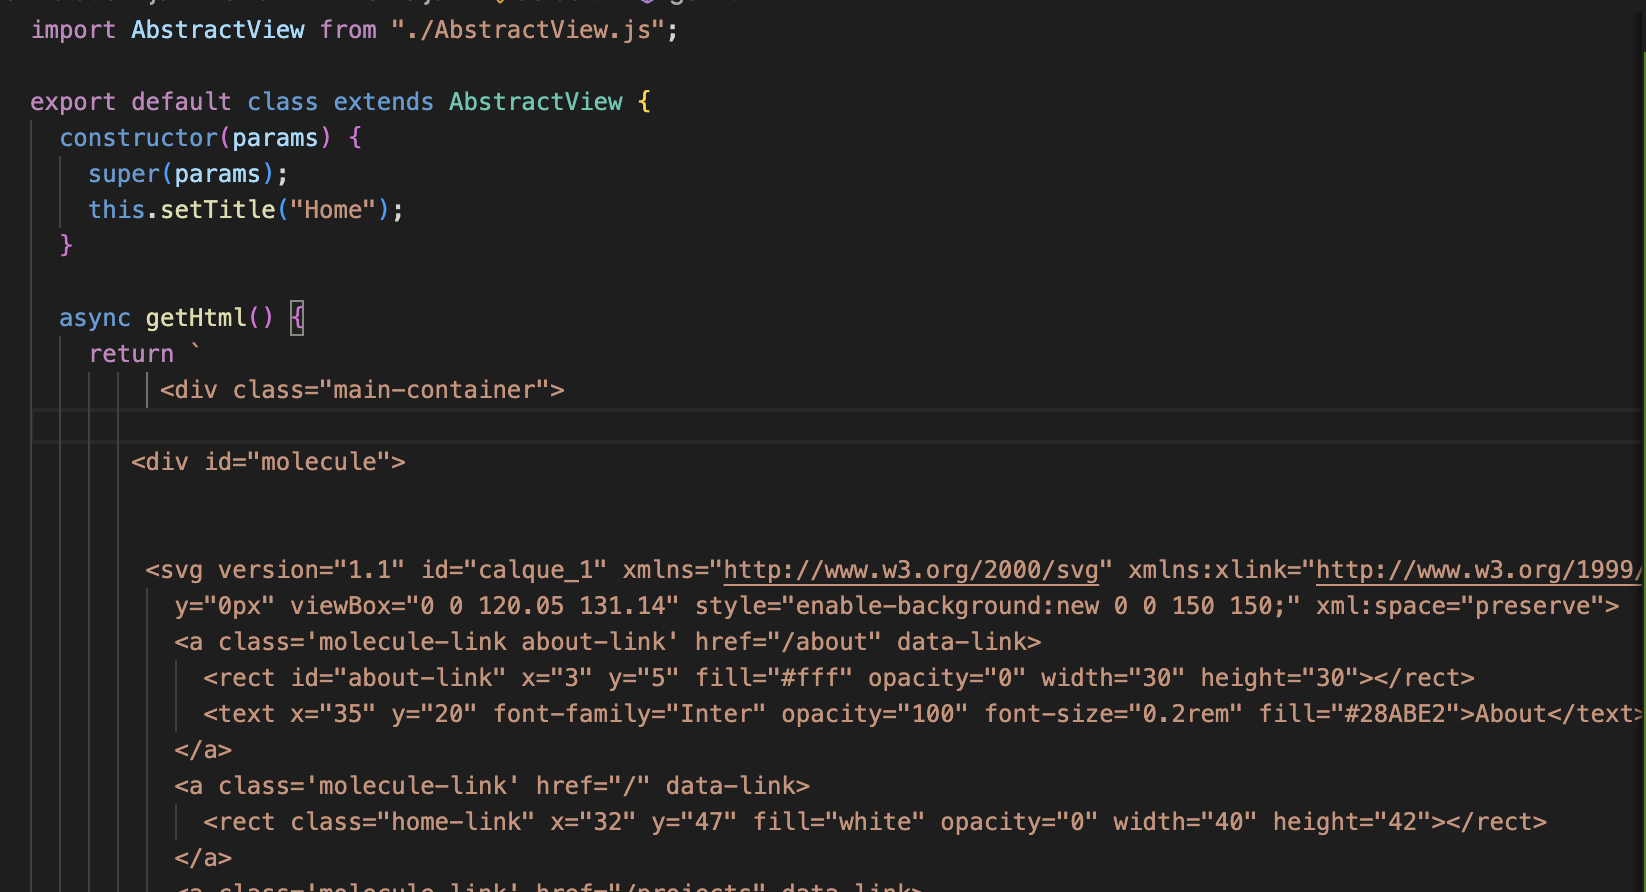This screenshot has width=1646, height=892.
Task: Click the rect id="about-link" attribute
Action: (398, 678)
